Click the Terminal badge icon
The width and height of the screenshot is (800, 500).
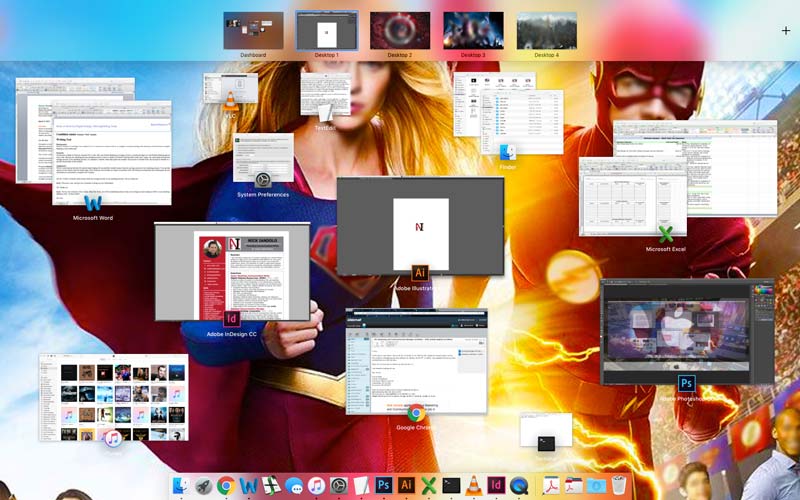[546, 443]
